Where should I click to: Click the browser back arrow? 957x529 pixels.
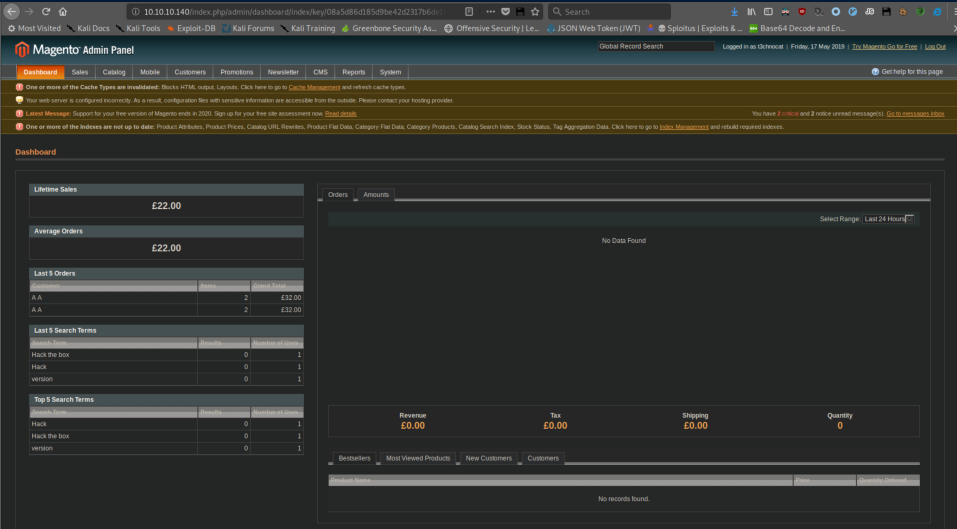(12, 11)
